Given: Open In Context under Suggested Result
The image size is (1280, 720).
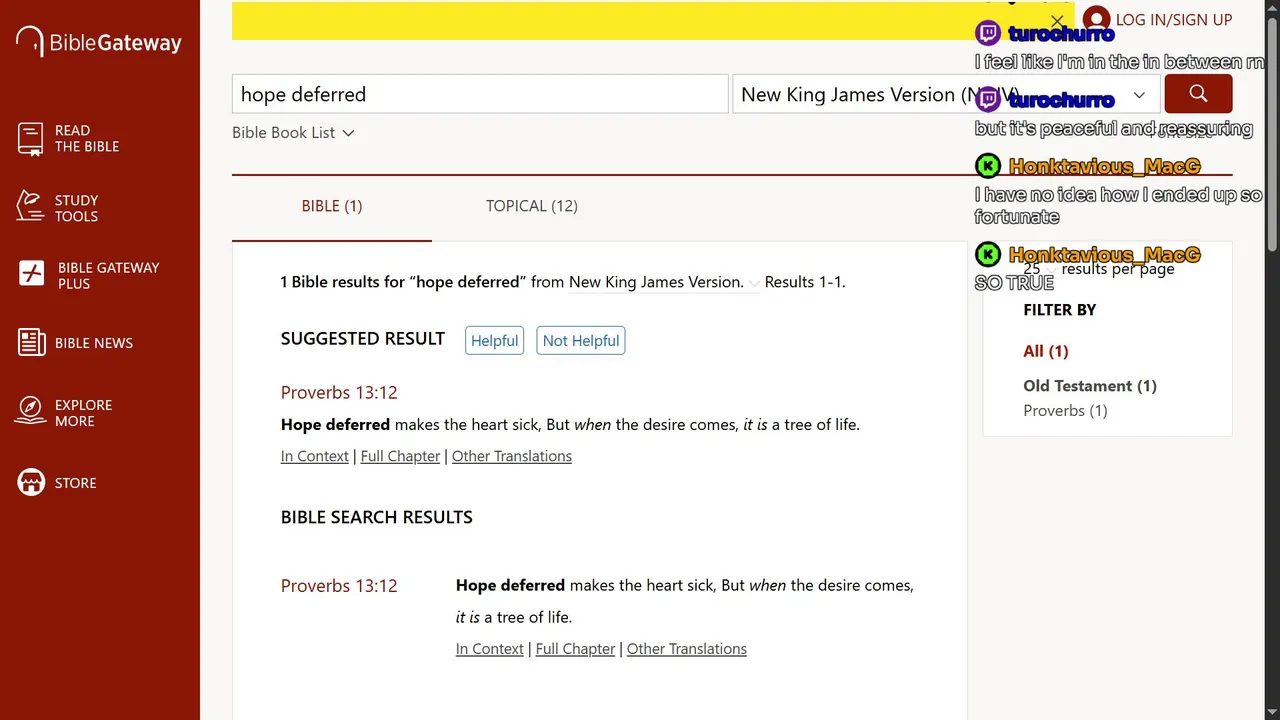Looking at the screenshot, I should (x=315, y=456).
